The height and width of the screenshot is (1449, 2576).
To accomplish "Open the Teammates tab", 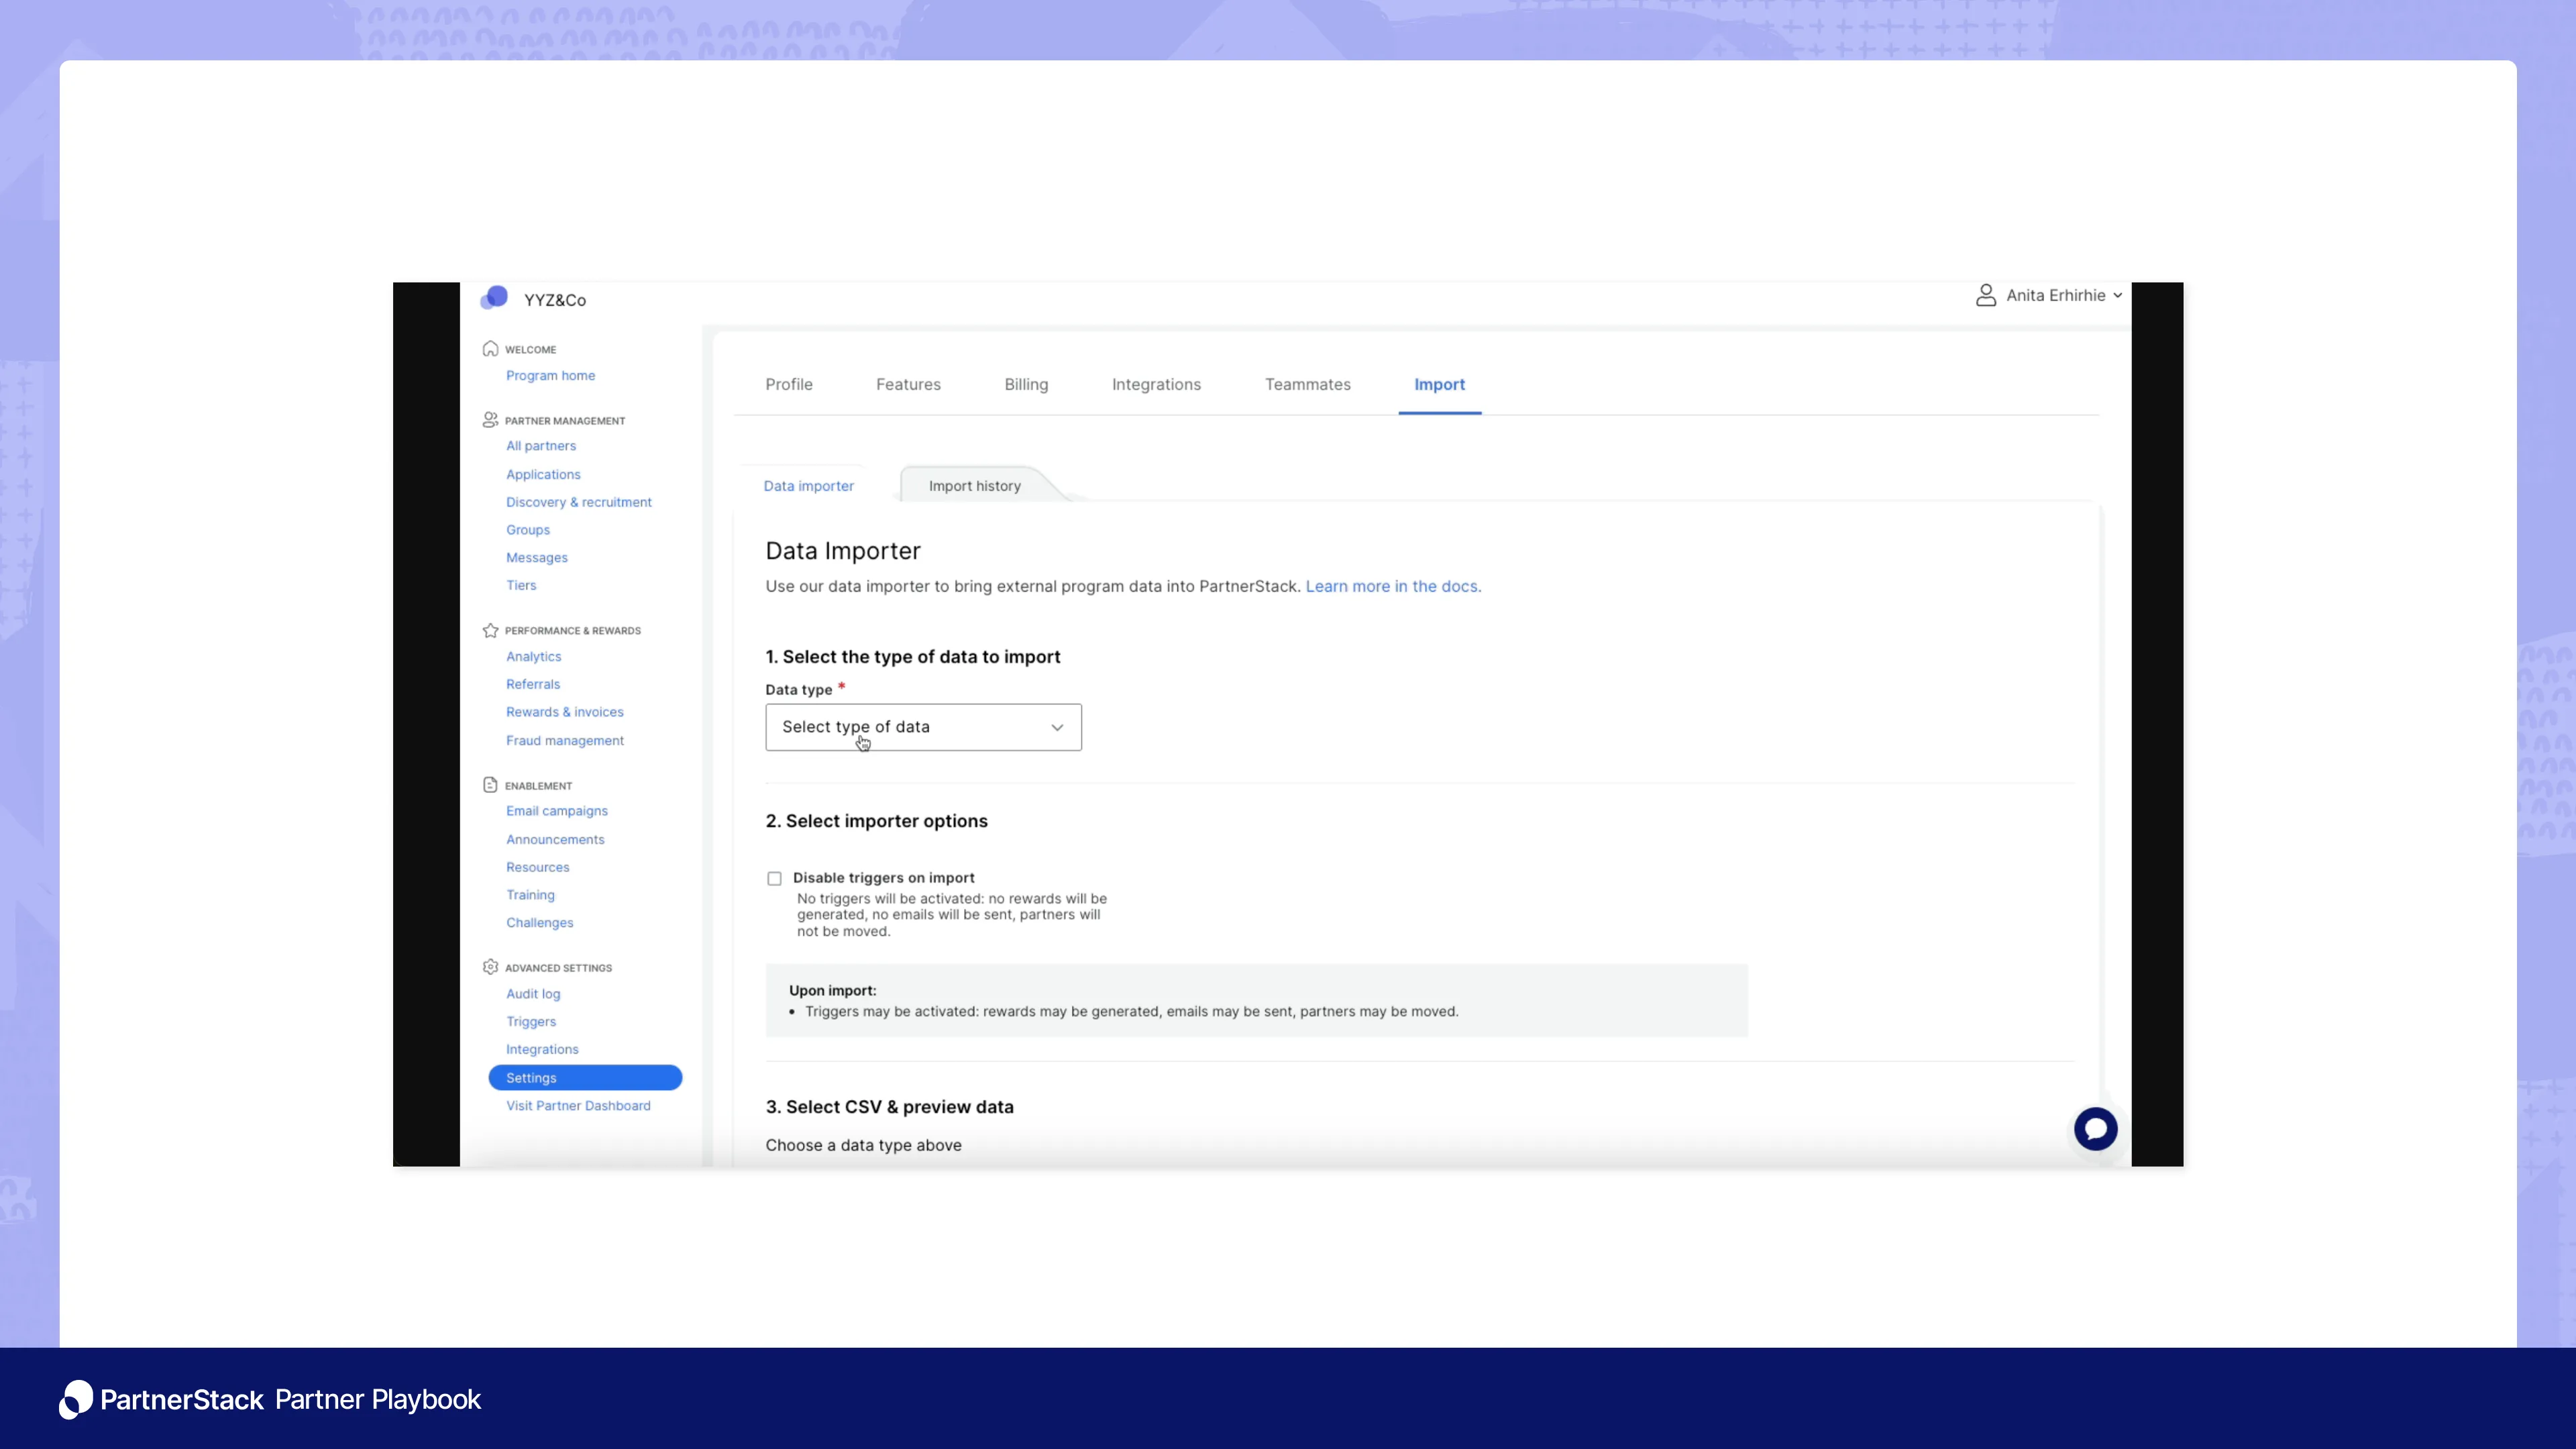I will 1308,384.
